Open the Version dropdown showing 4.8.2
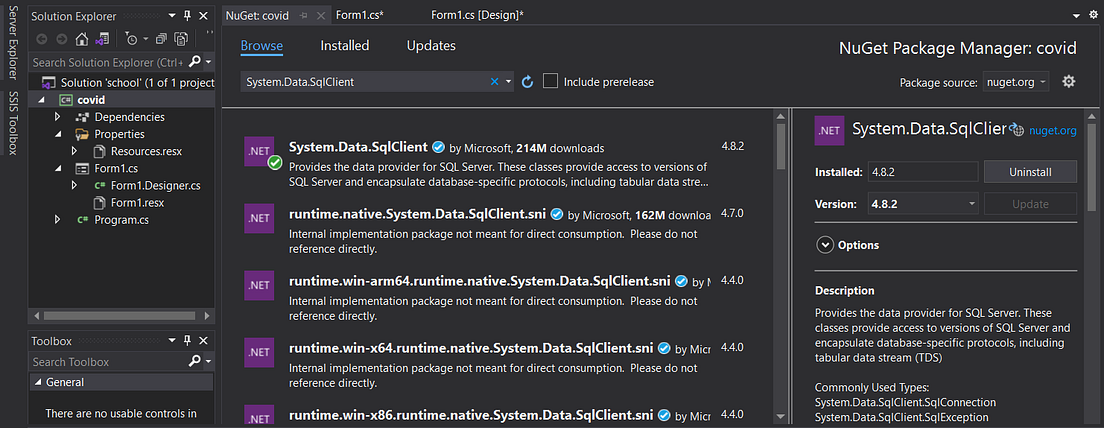This screenshot has height=428, width=1104. coord(922,204)
